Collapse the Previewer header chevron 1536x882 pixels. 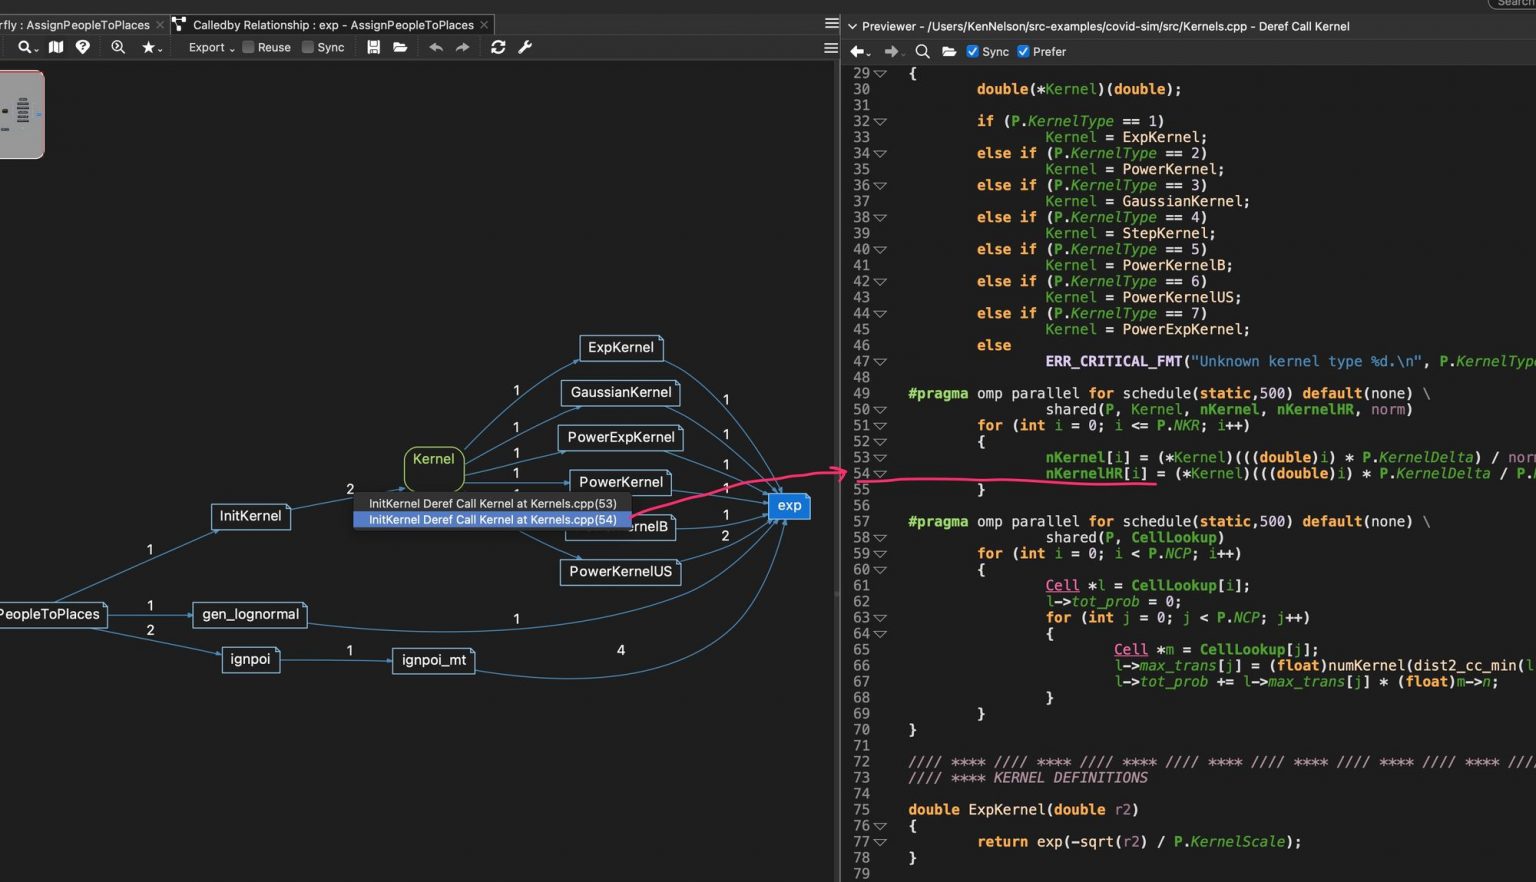[851, 26]
